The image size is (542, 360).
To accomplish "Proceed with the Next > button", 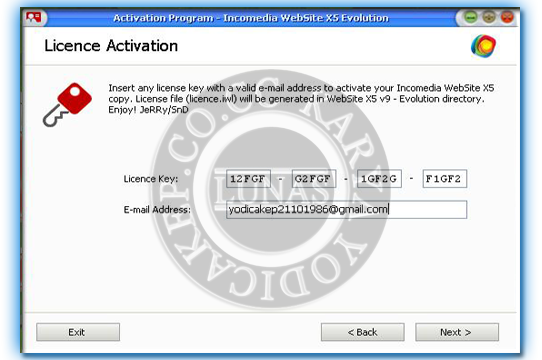I will point(457,332).
